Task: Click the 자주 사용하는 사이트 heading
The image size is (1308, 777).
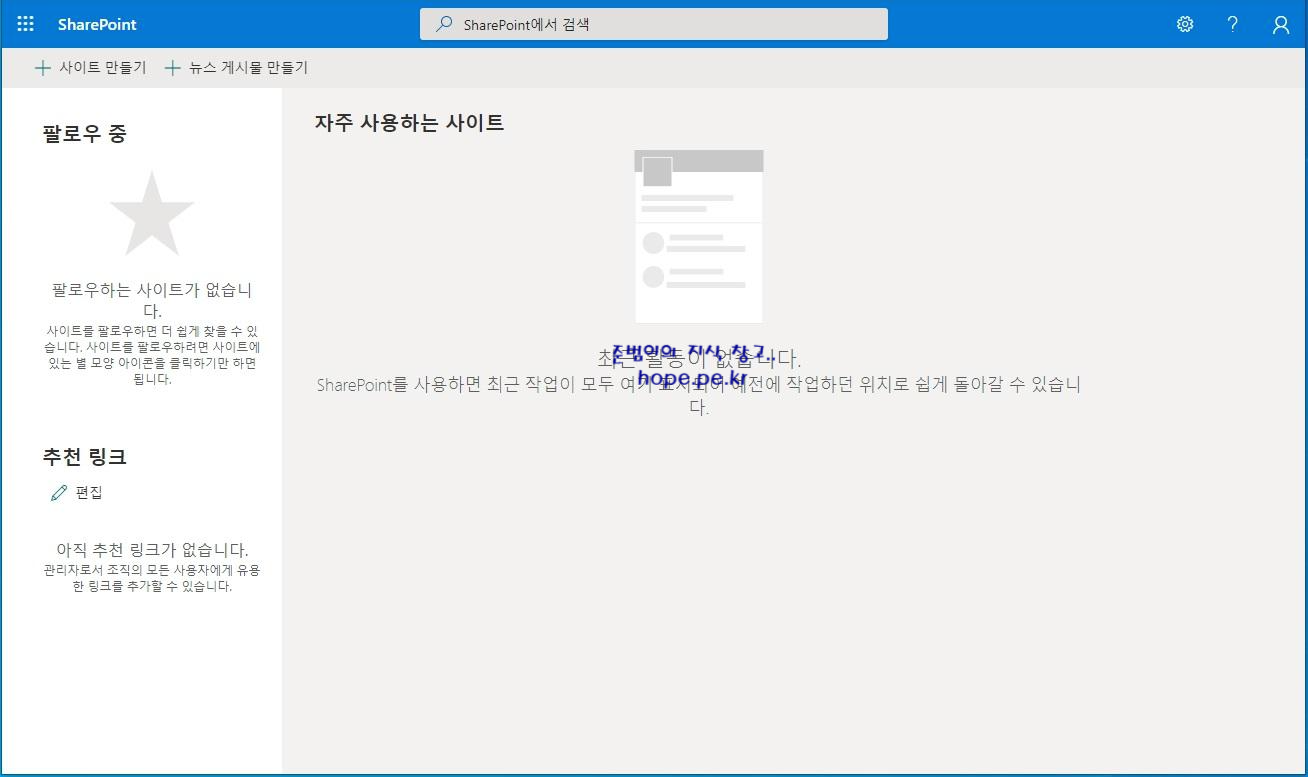Action: [x=409, y=123]
